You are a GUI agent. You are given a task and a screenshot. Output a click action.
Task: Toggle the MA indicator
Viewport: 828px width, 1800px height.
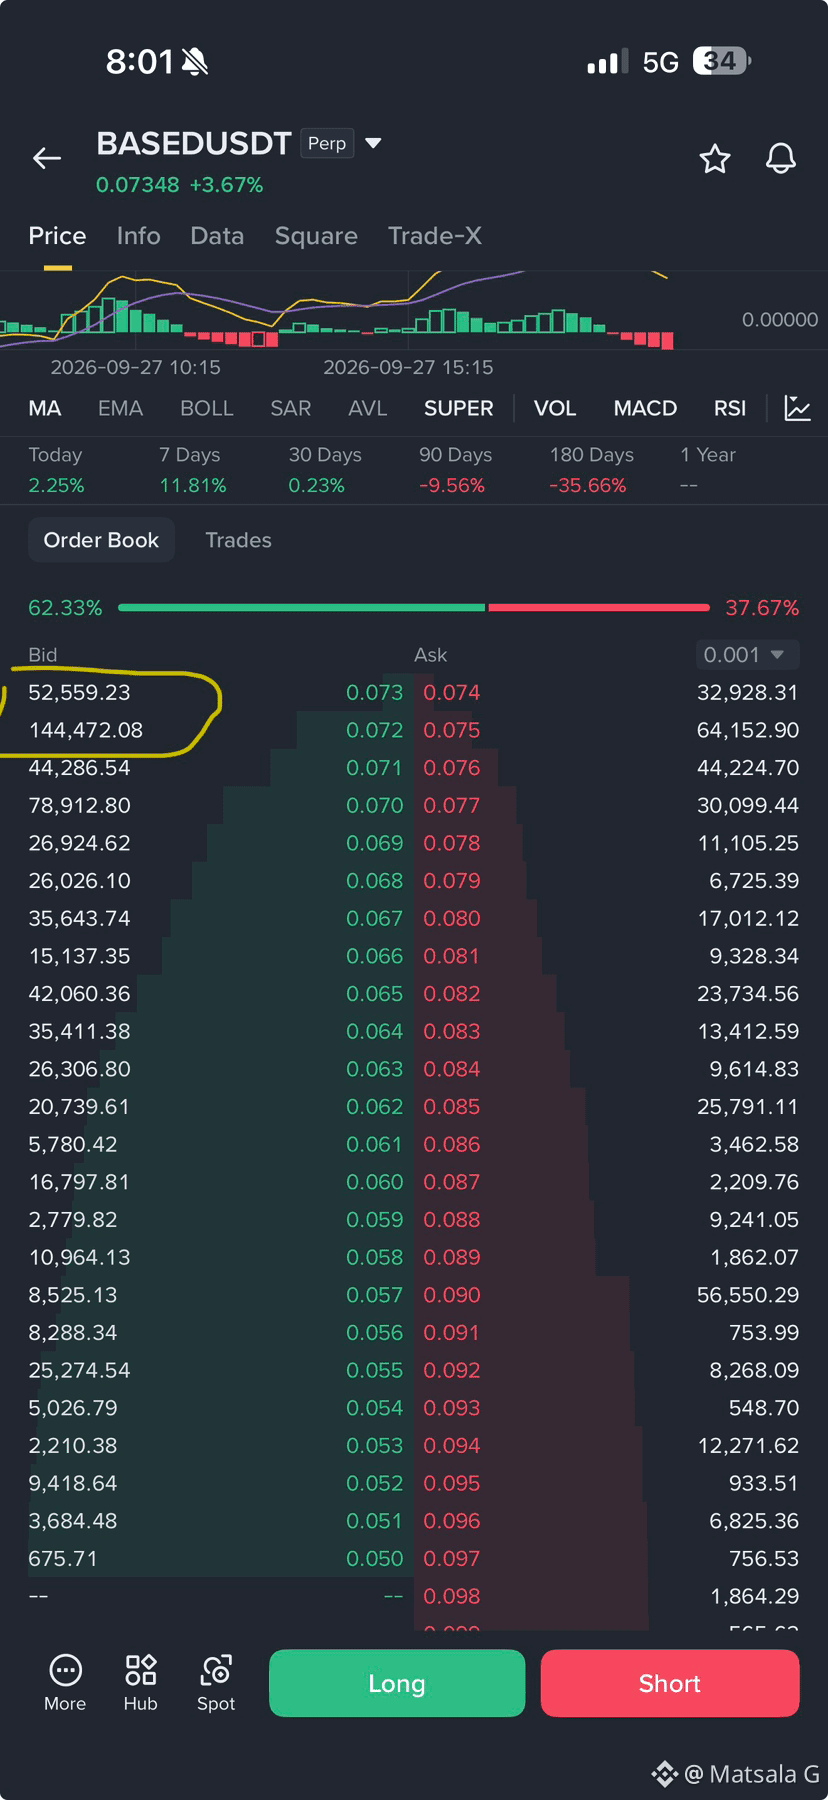tap(45, 408)
